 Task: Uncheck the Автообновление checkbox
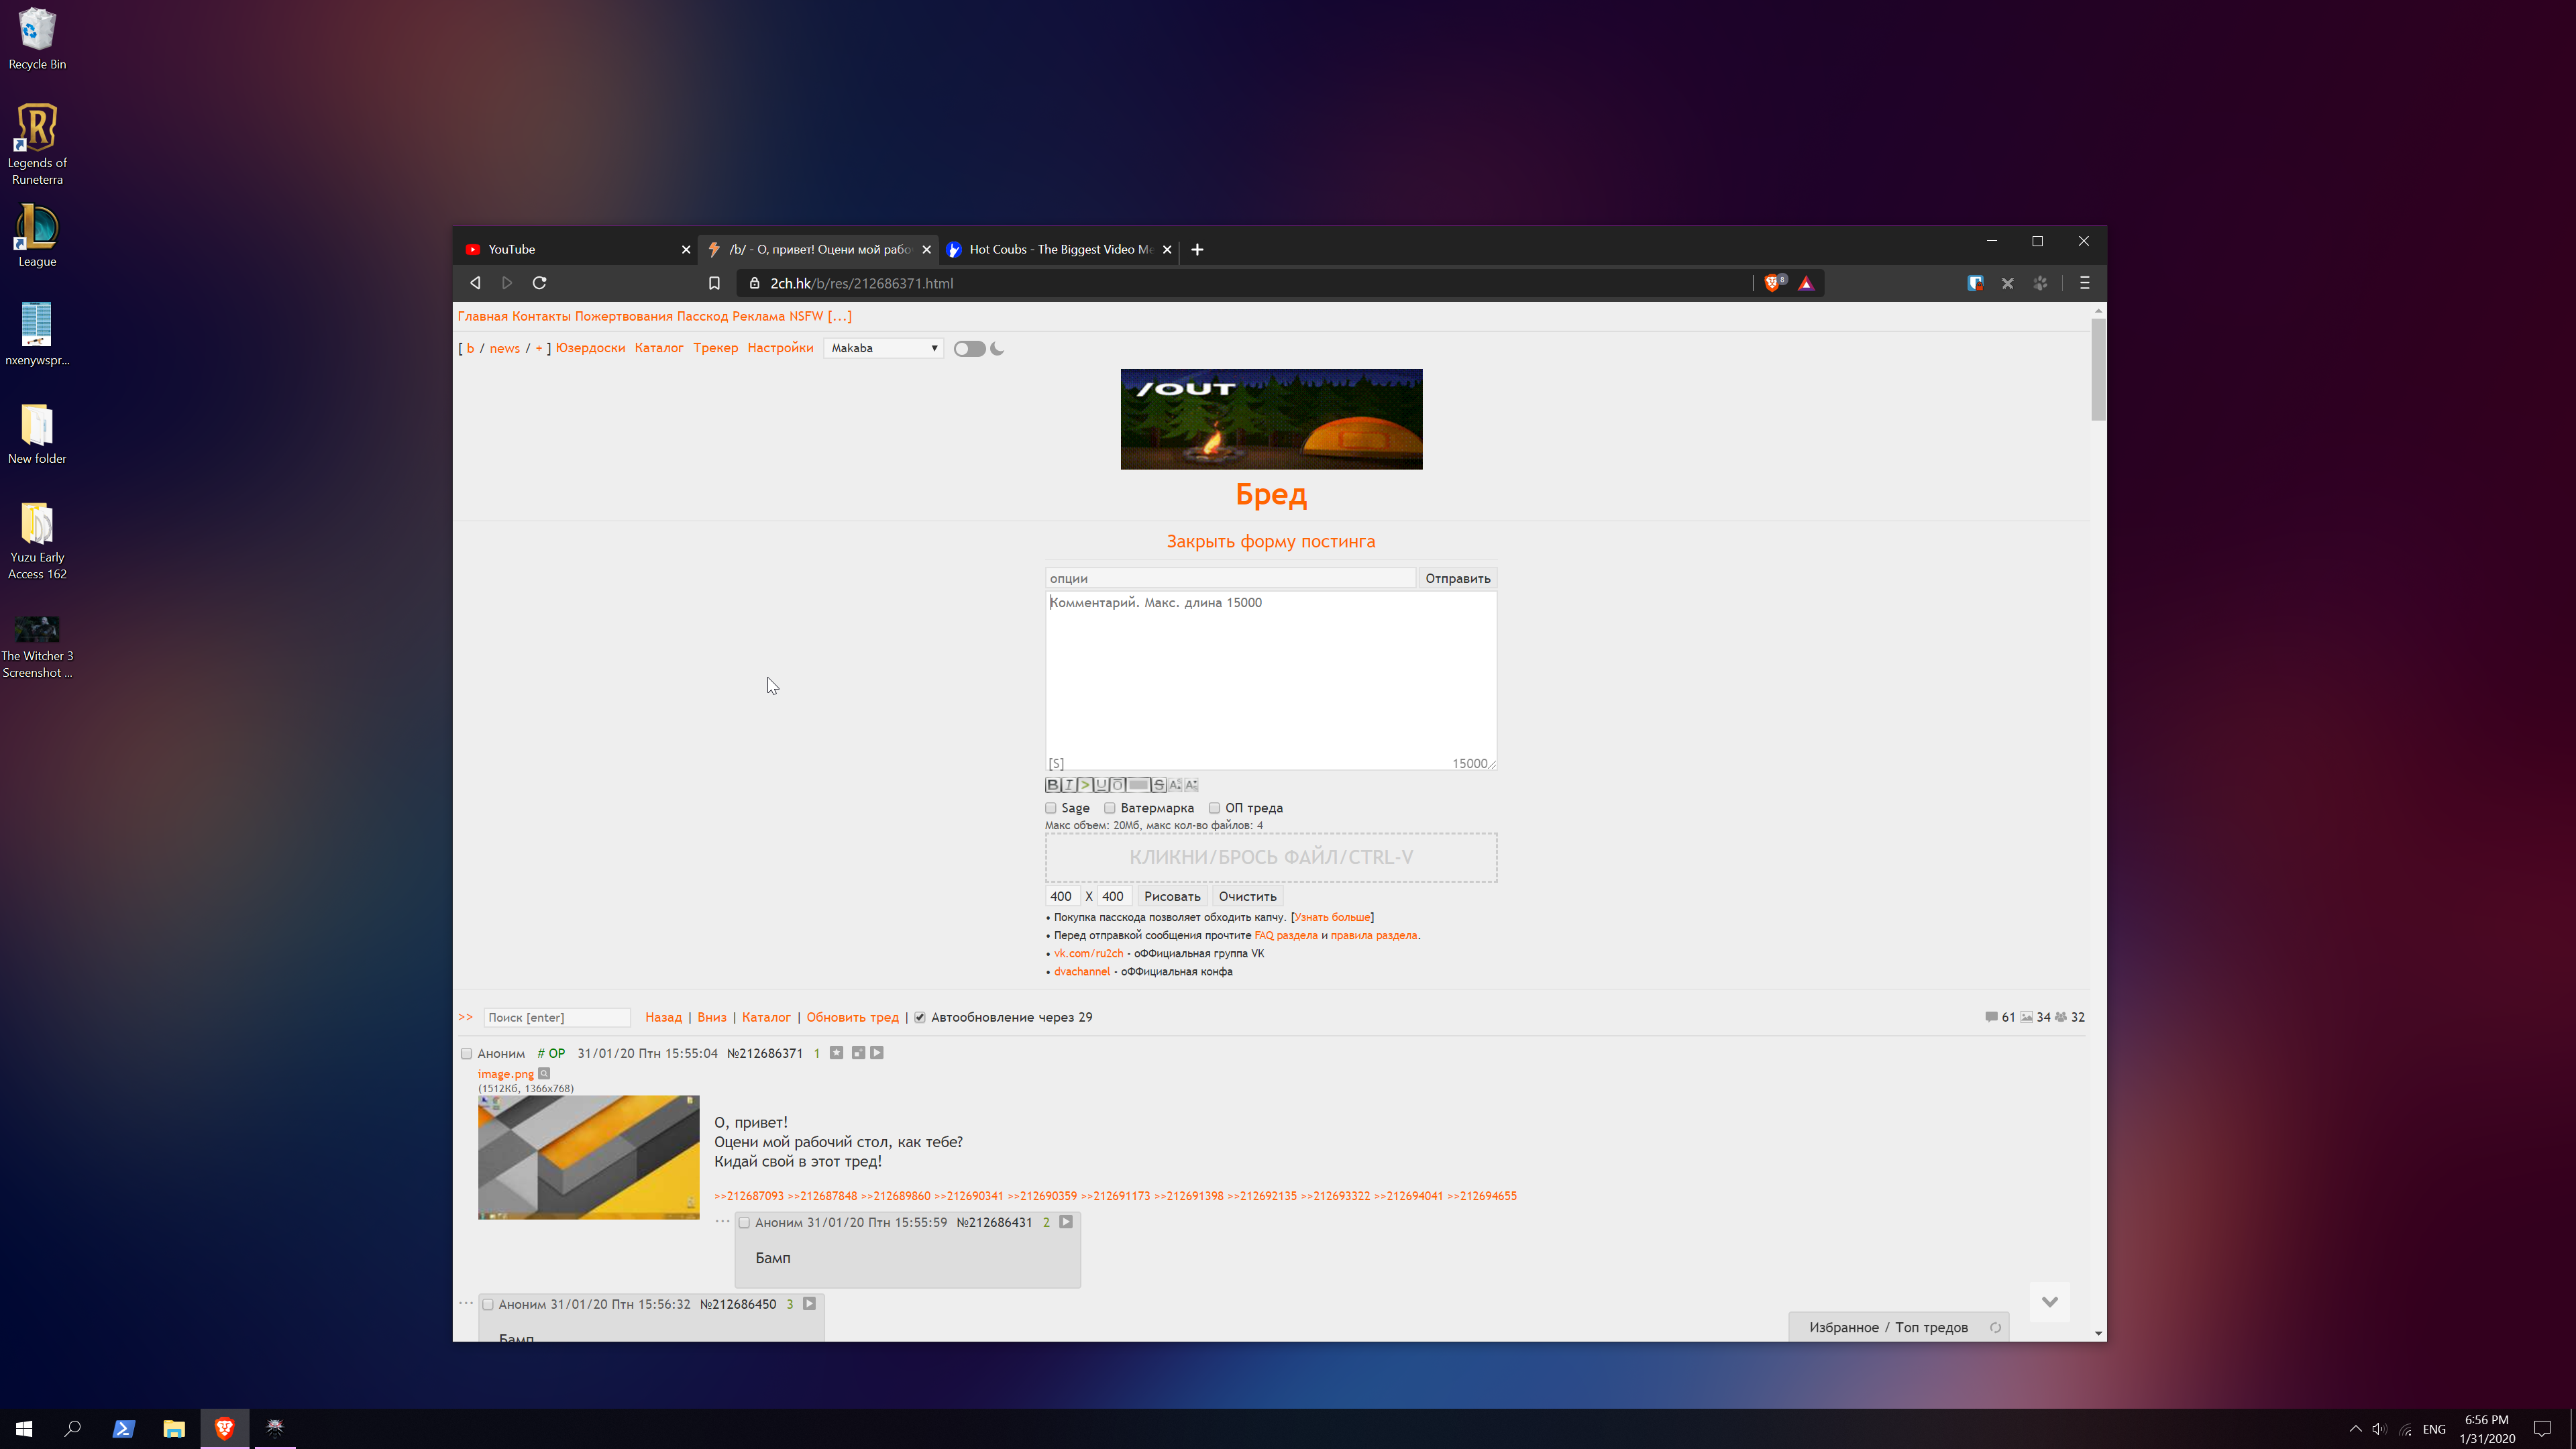click(920, 1018)
